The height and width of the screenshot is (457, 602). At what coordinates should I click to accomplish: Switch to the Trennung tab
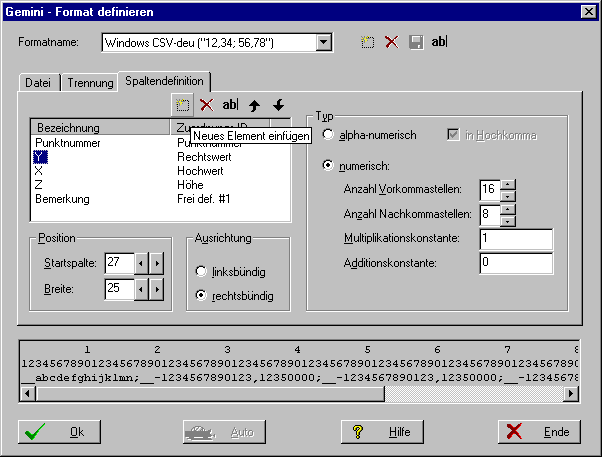pyautogui.click(x=90, y=83)
